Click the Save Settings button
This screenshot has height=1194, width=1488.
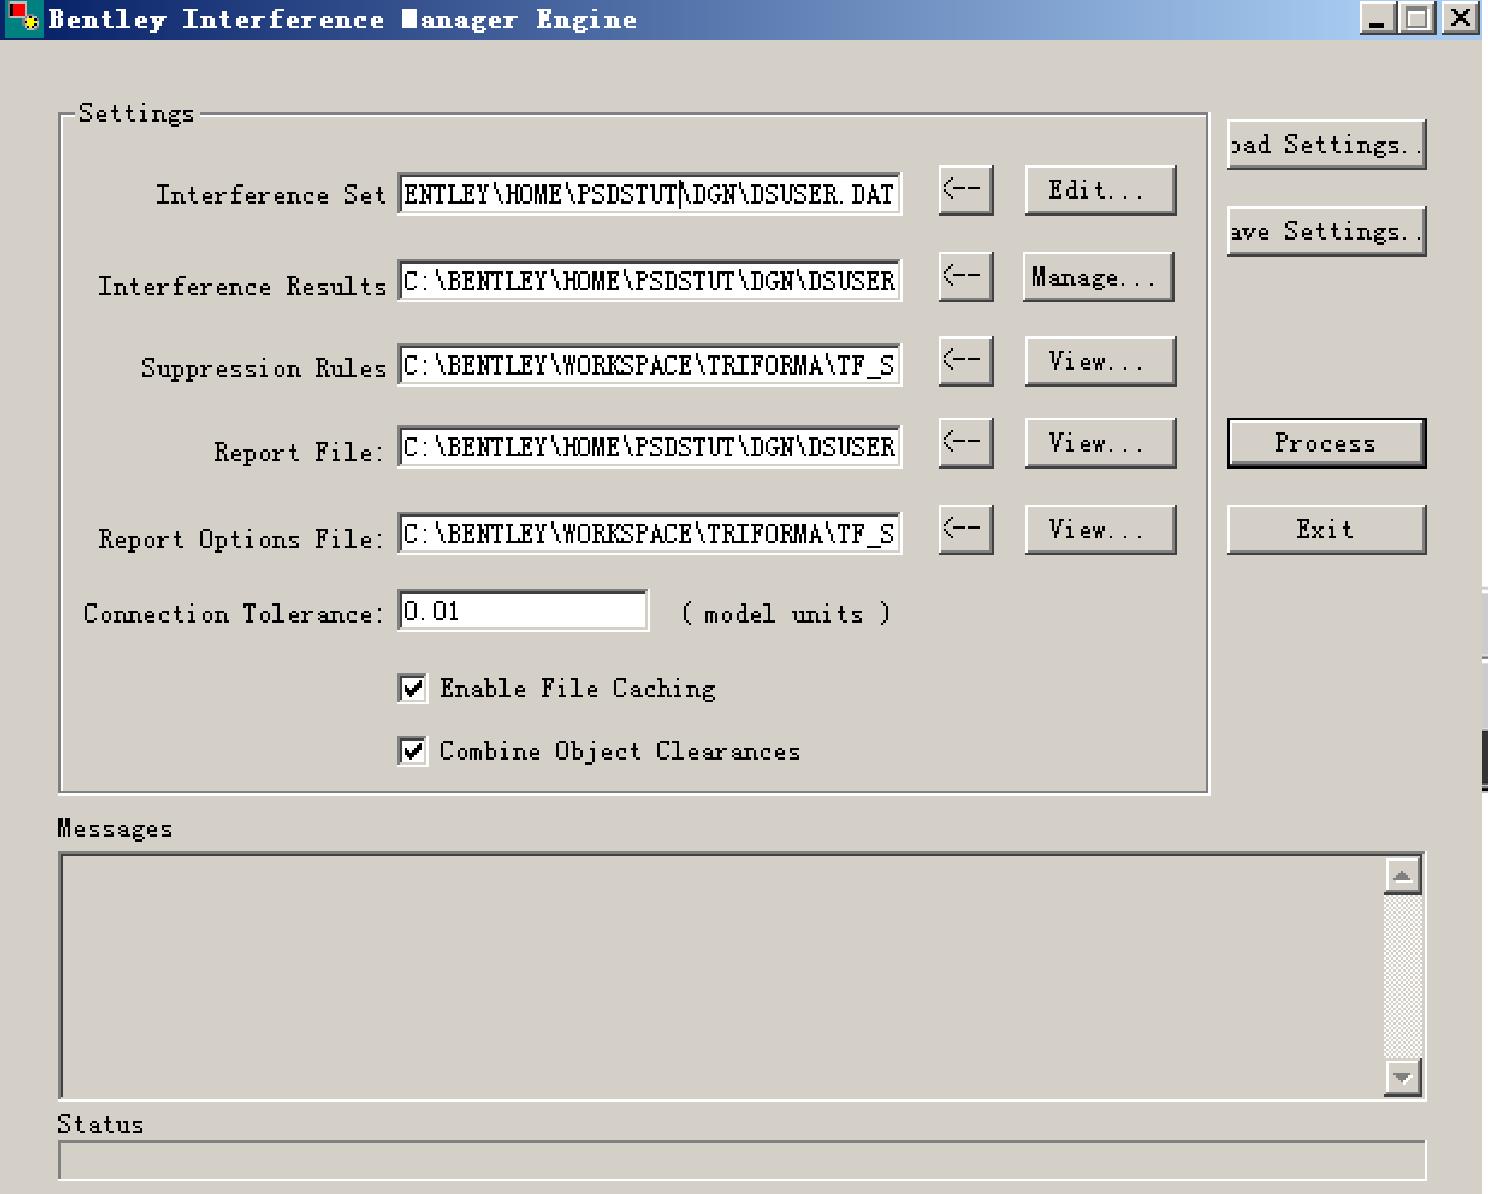1326,232
